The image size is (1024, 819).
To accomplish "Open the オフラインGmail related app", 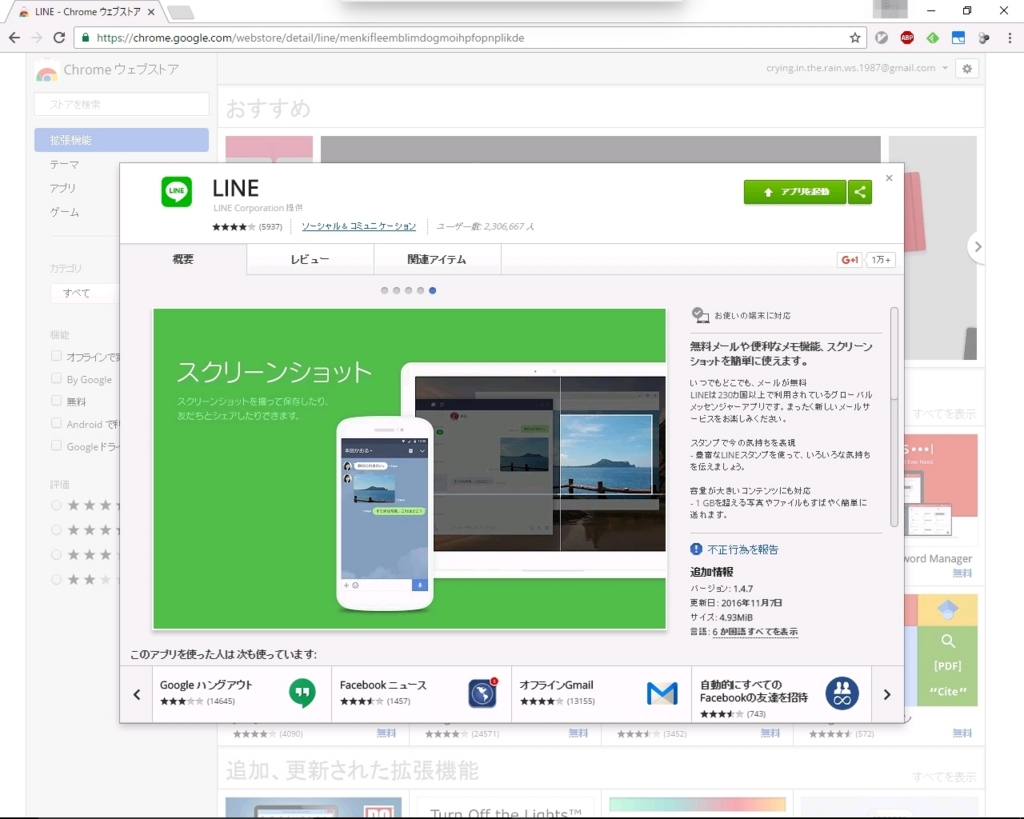I will click(601, 694).
